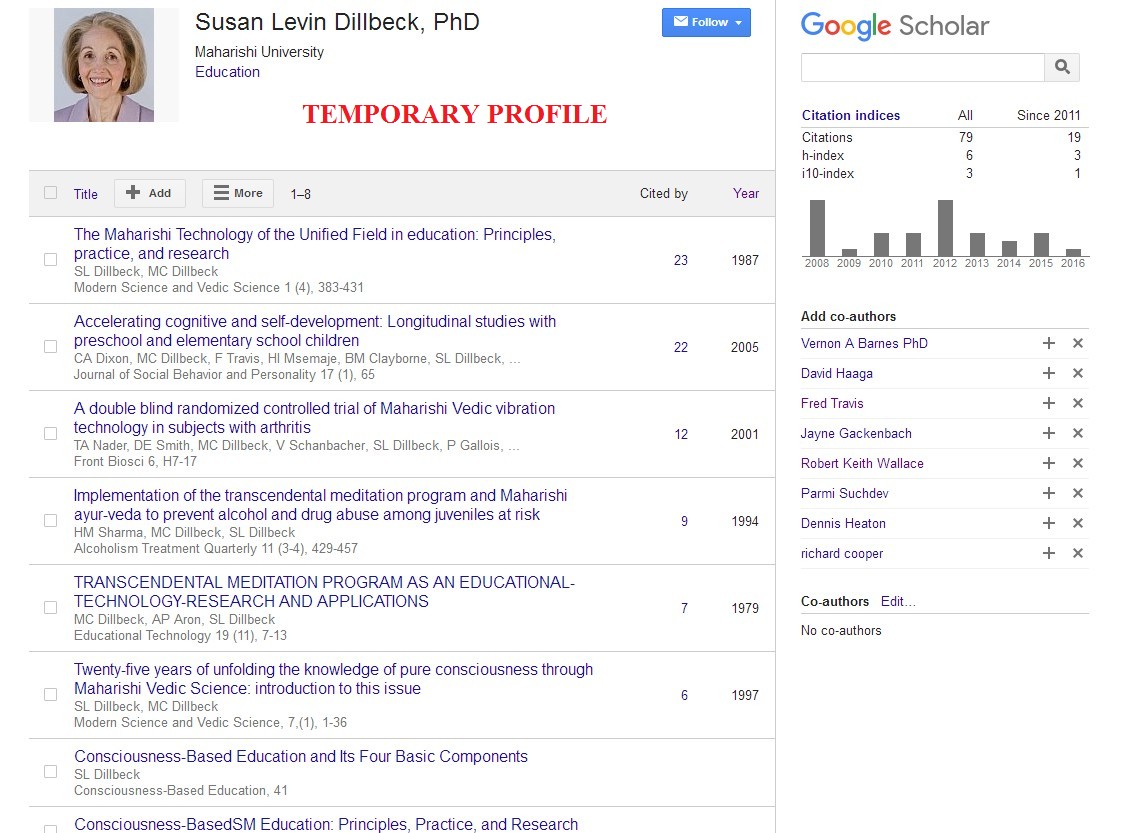Screen dimensions: 1143x833
Task: Dismiss Robert Keith Wallace suggestion
Action: pyautogui.click(x=1078, y=463)
